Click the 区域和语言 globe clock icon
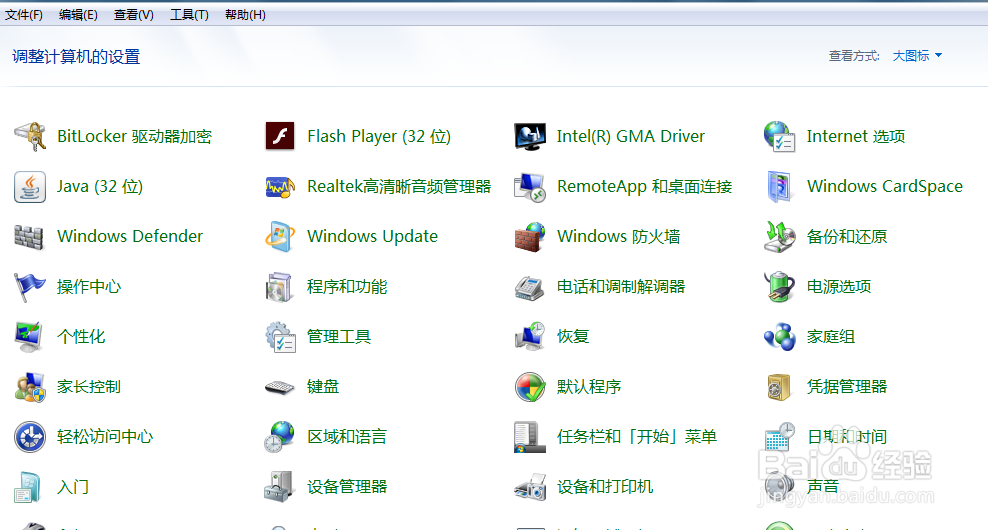 click(280, 437)
